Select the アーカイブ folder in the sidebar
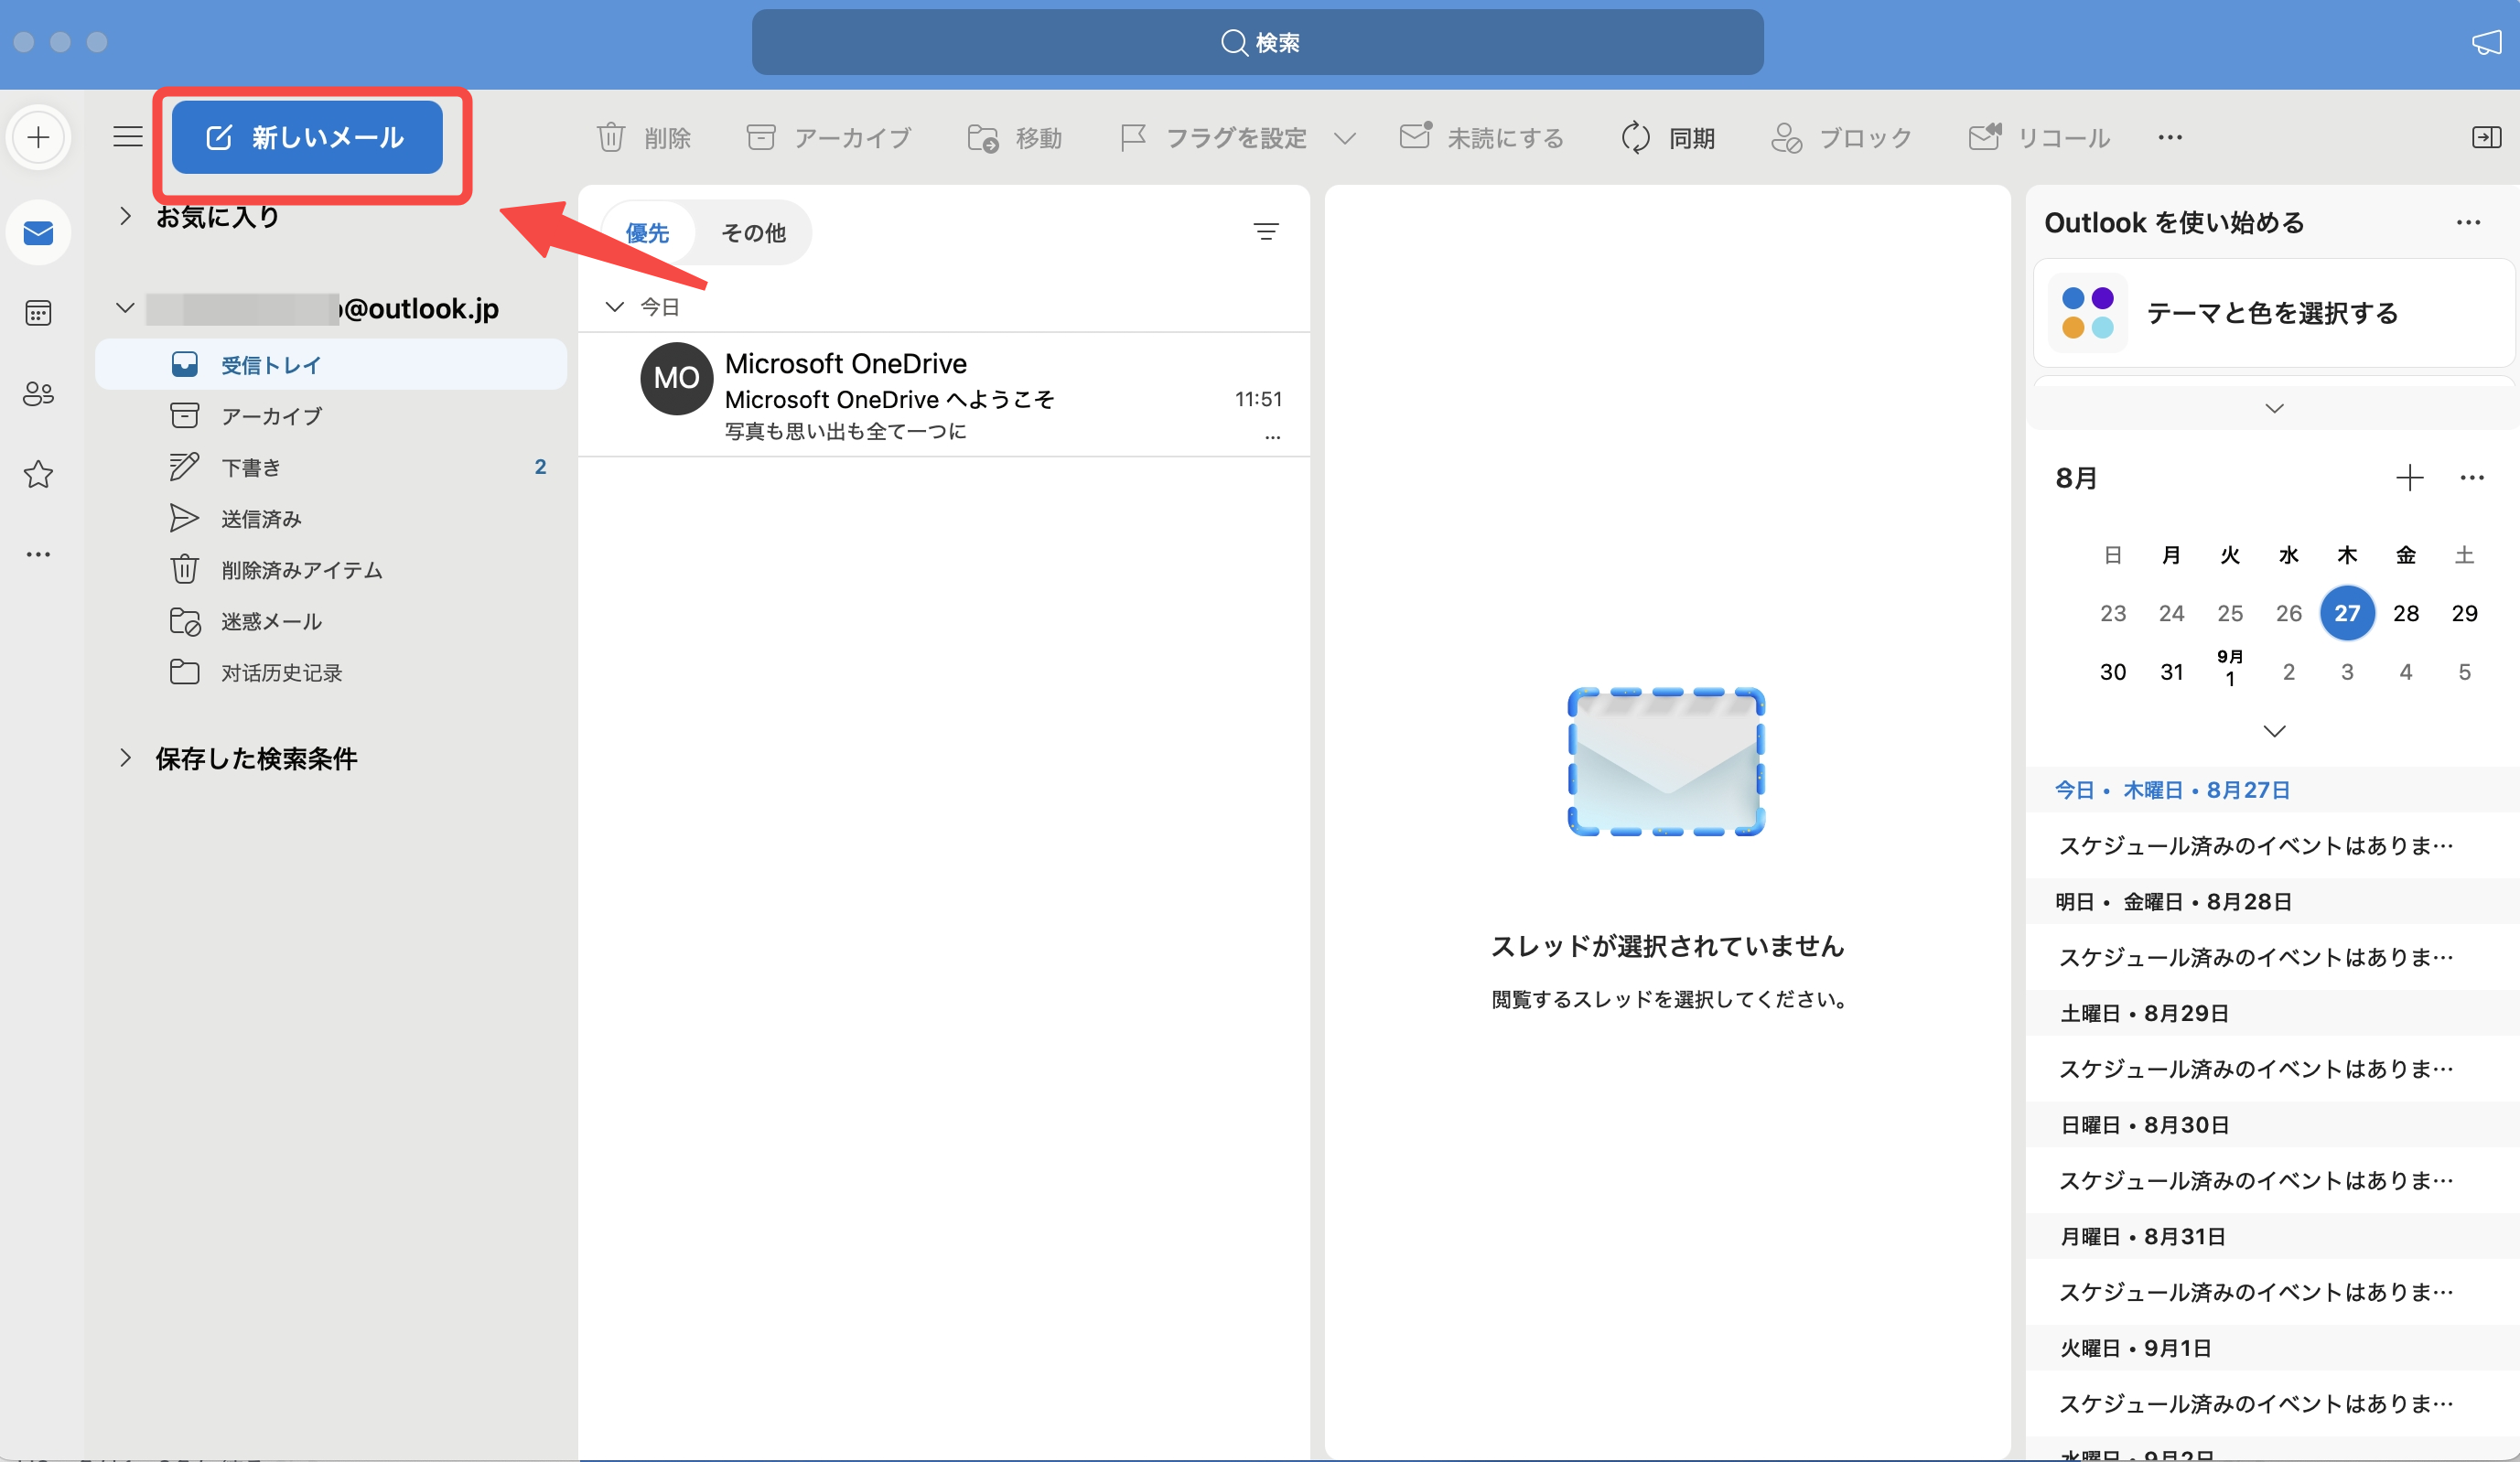Viewport: 2520px width, 1462px height. click(x=331, y=415)
